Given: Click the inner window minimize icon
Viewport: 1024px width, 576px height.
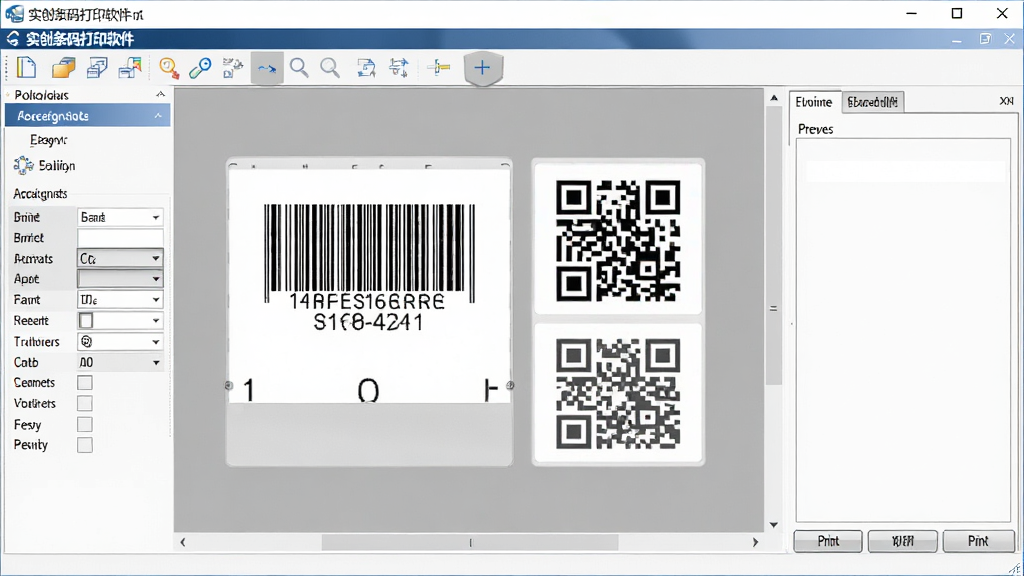Looking at the screenshot, I should point(957,40).
